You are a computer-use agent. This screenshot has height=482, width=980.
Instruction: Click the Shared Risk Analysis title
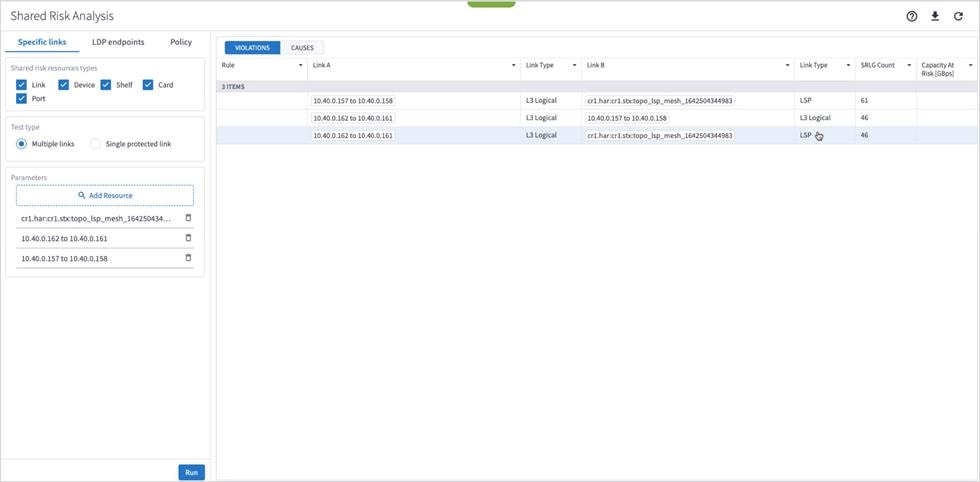click(62, 16)
